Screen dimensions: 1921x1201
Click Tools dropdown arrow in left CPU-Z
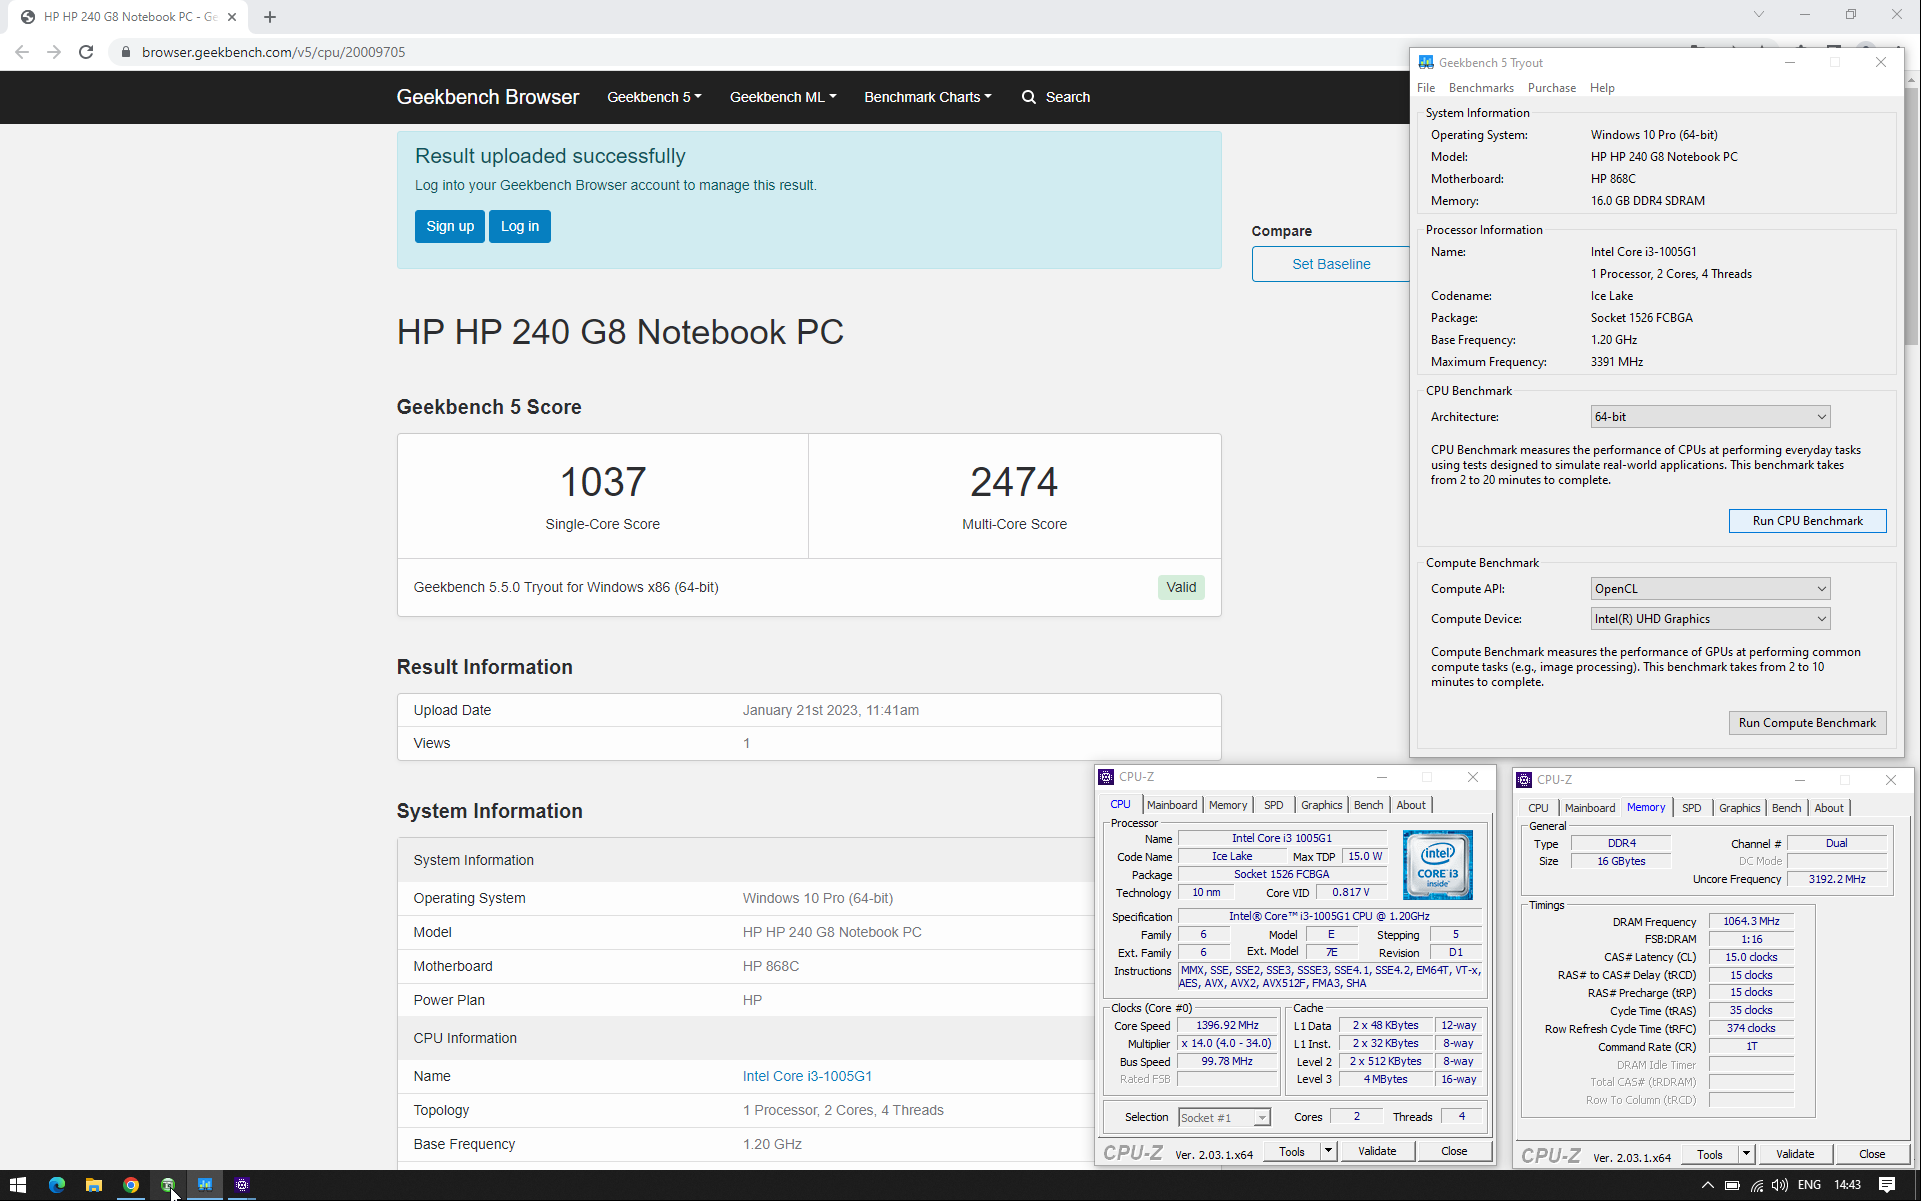pyautogui.click(x=1328, y=1151)
